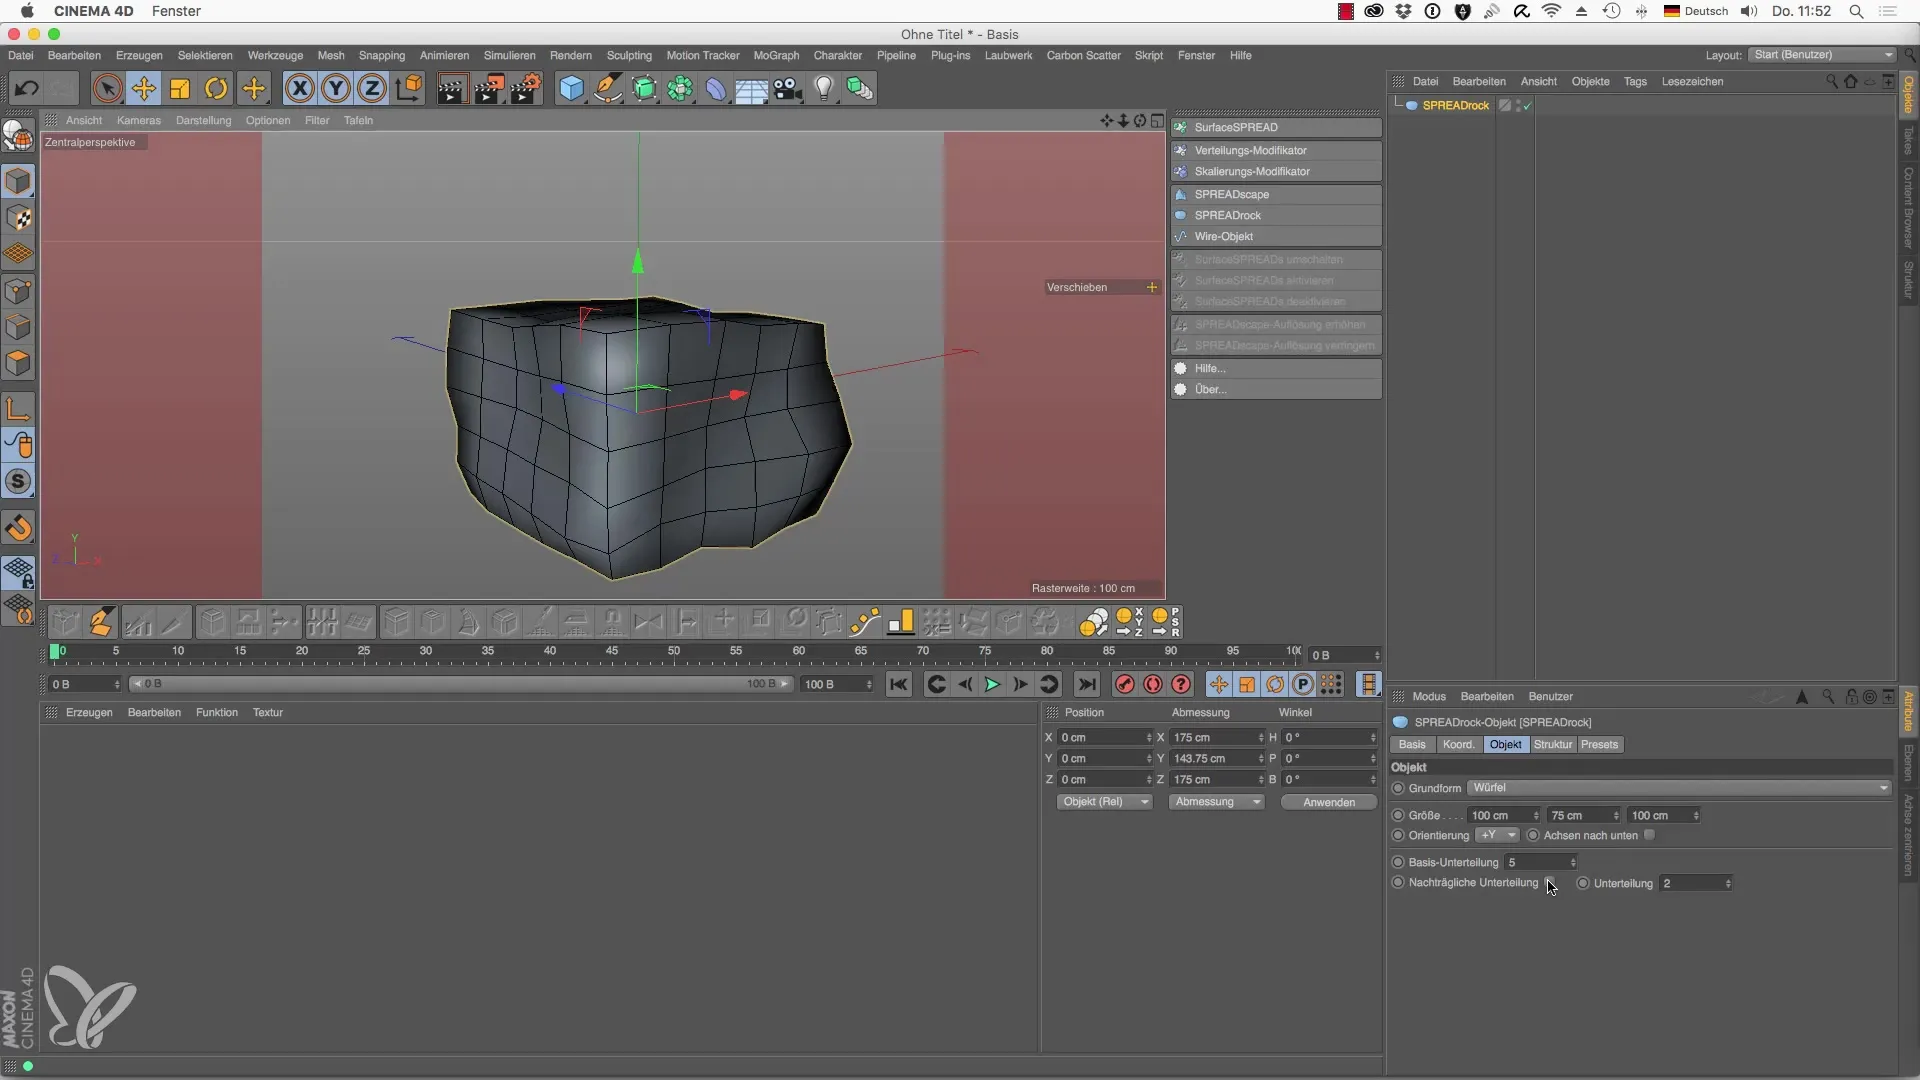Click the Hilfe... button
The image size is (1920, 1080).
1277,368
